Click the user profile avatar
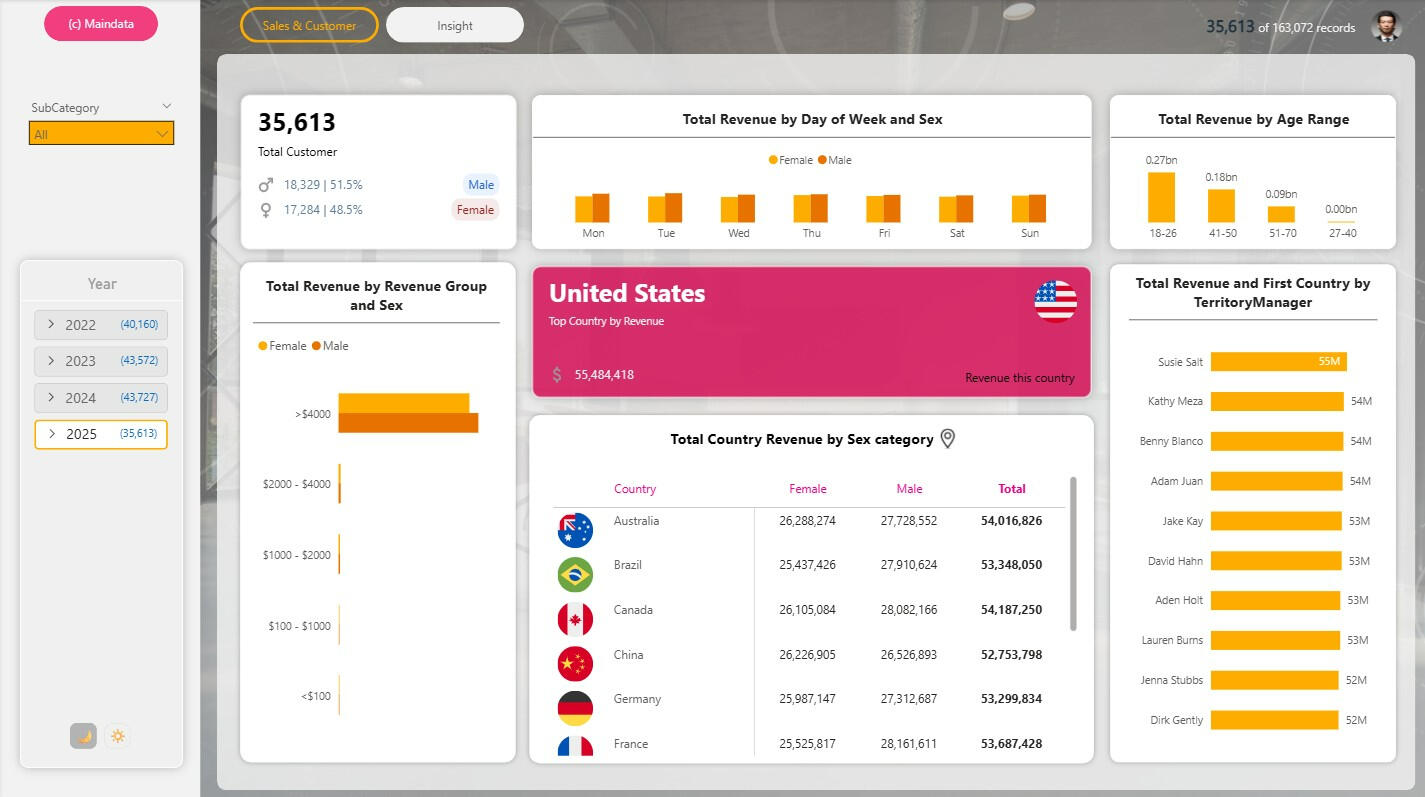 (x=1386, y=27)
